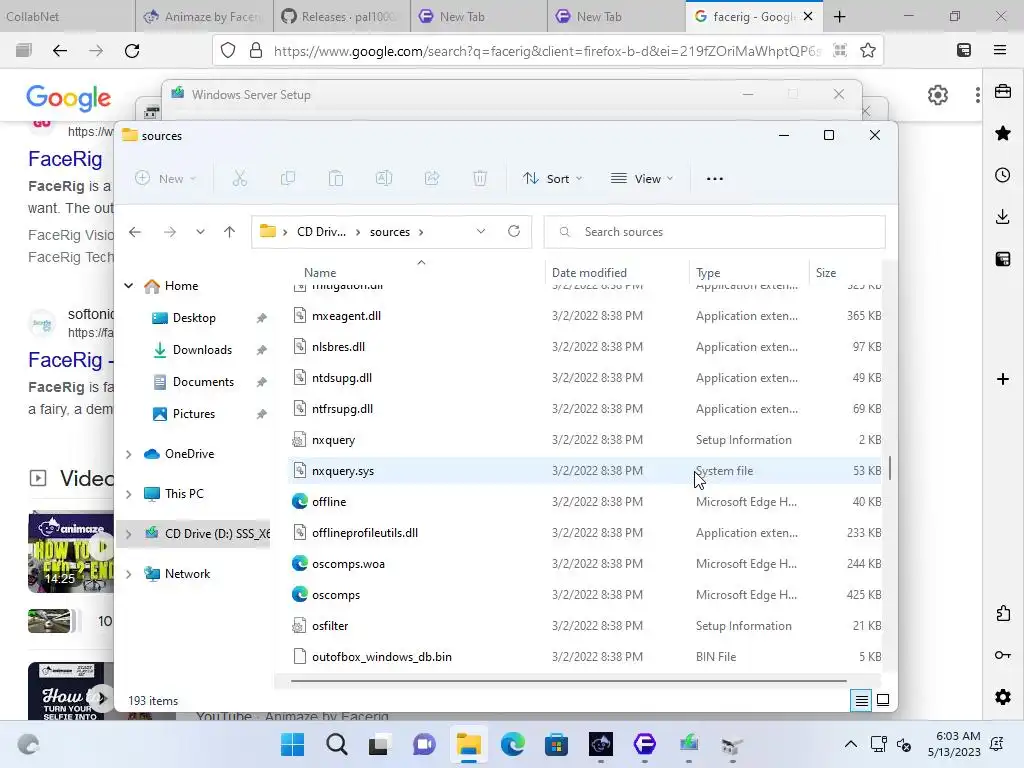Reload the page in Firefox
1024x768 pixels.
pos(132,50)
